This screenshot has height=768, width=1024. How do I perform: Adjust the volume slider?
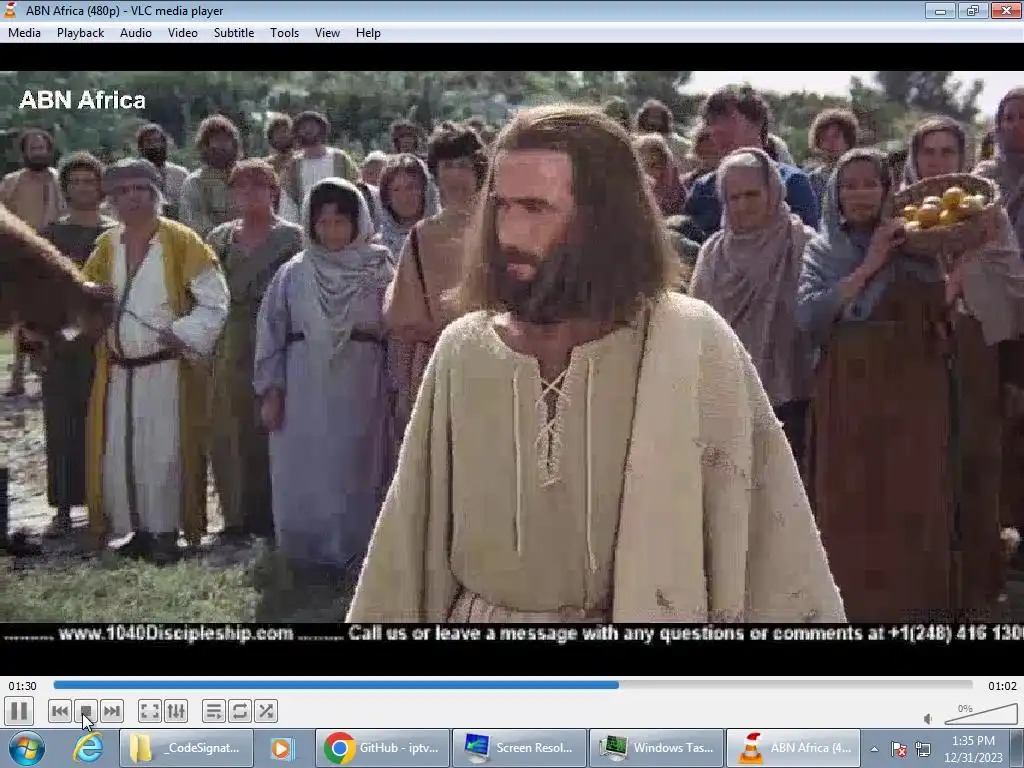[x=981, y=714]
